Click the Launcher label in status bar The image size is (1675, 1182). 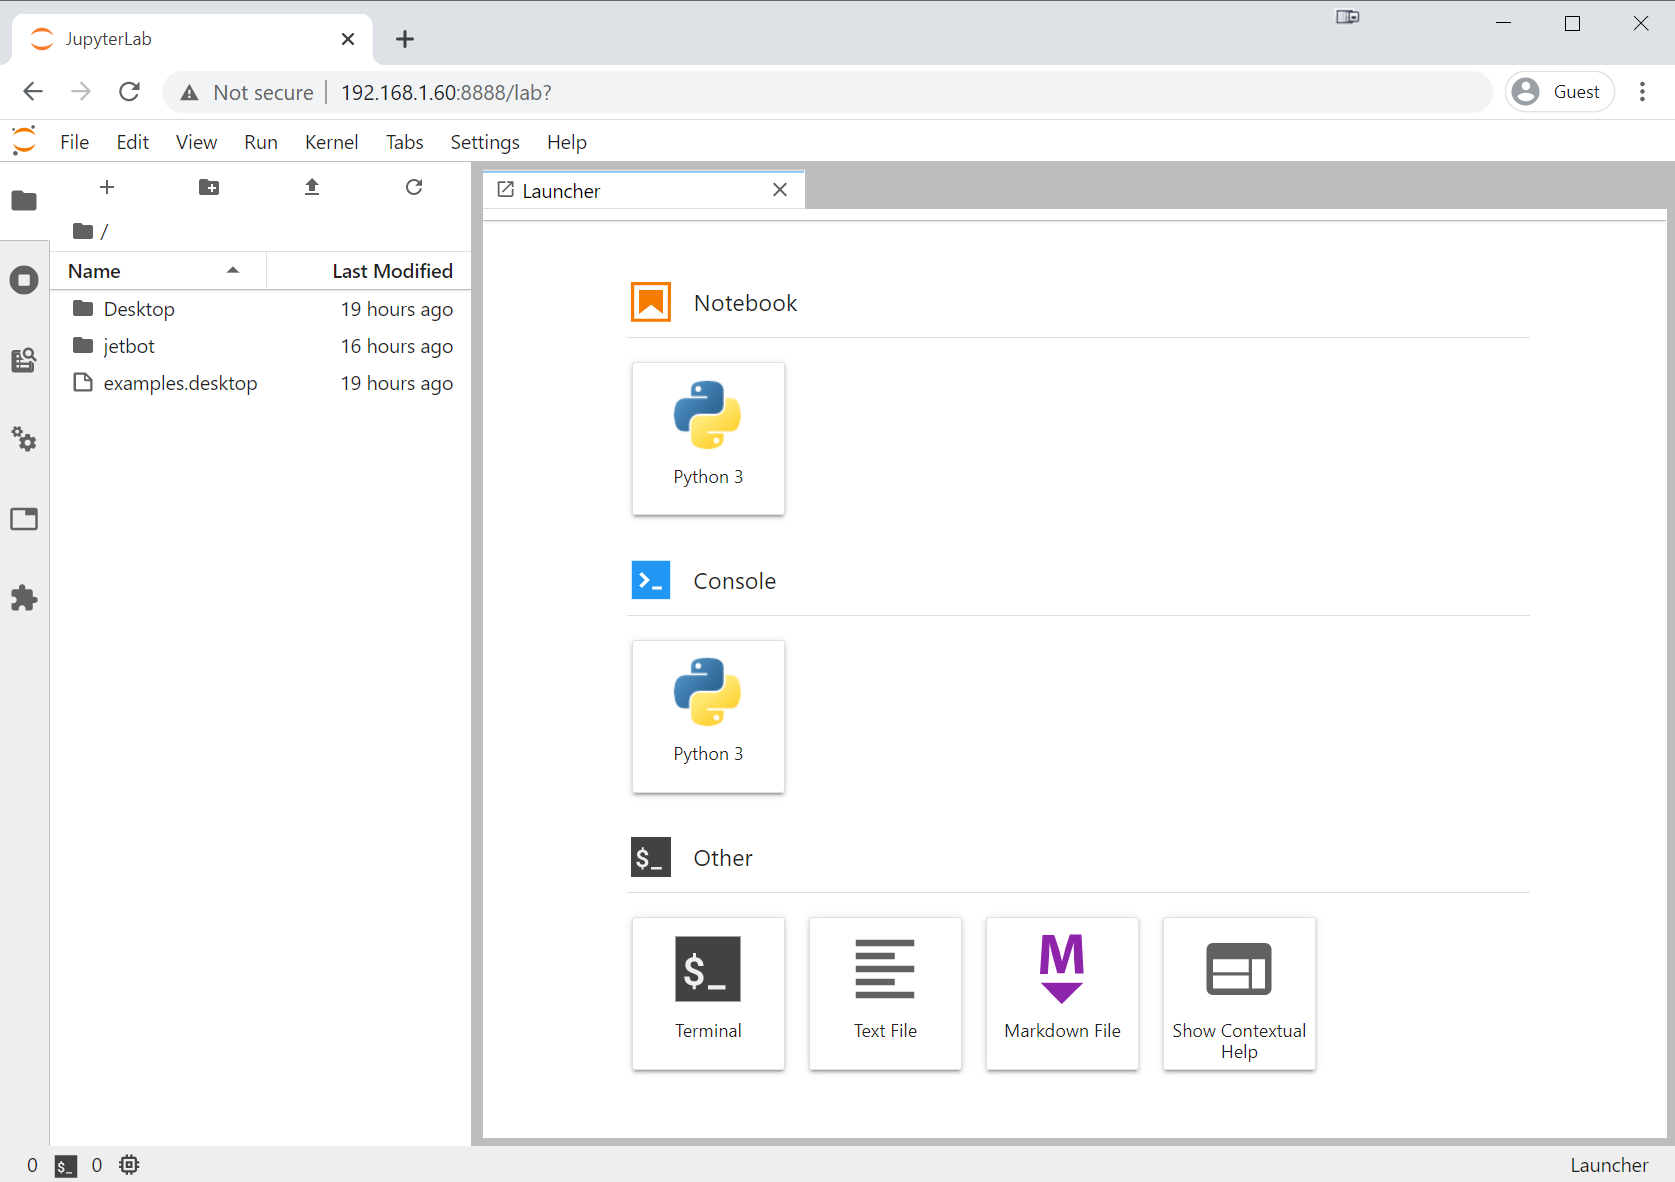pyautogui.click(x=1608, y=1165)
